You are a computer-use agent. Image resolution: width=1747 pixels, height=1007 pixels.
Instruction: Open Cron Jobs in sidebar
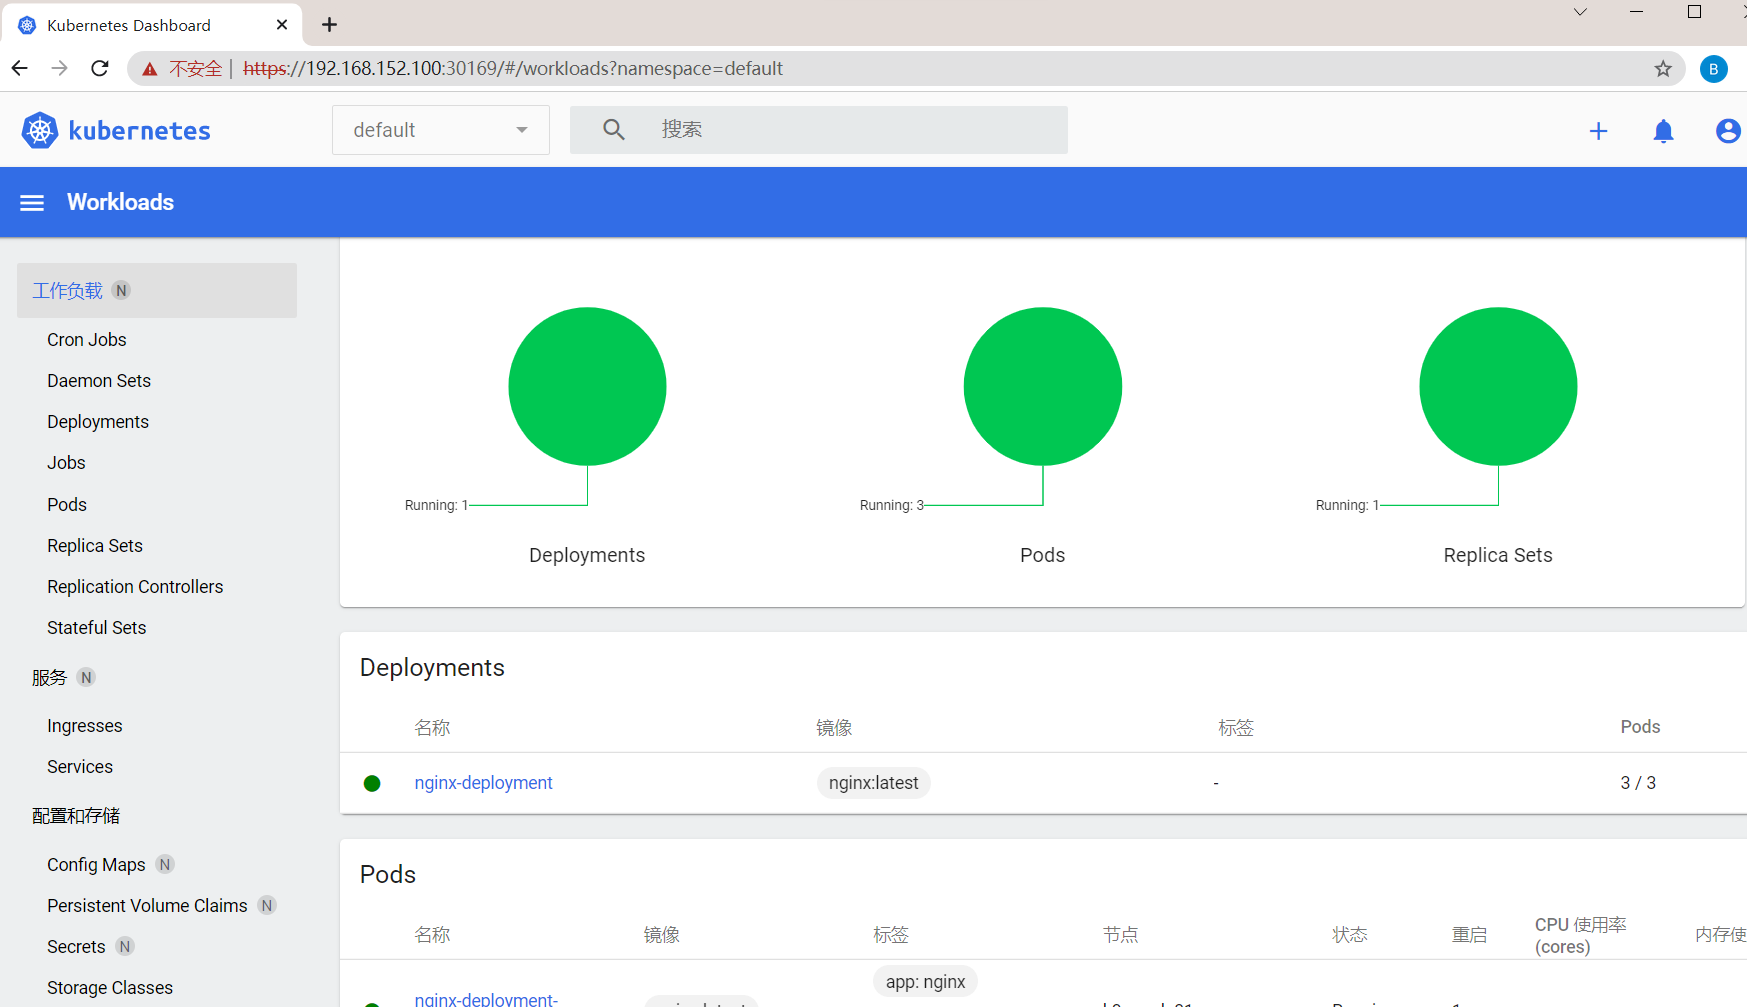pos(87,340)
